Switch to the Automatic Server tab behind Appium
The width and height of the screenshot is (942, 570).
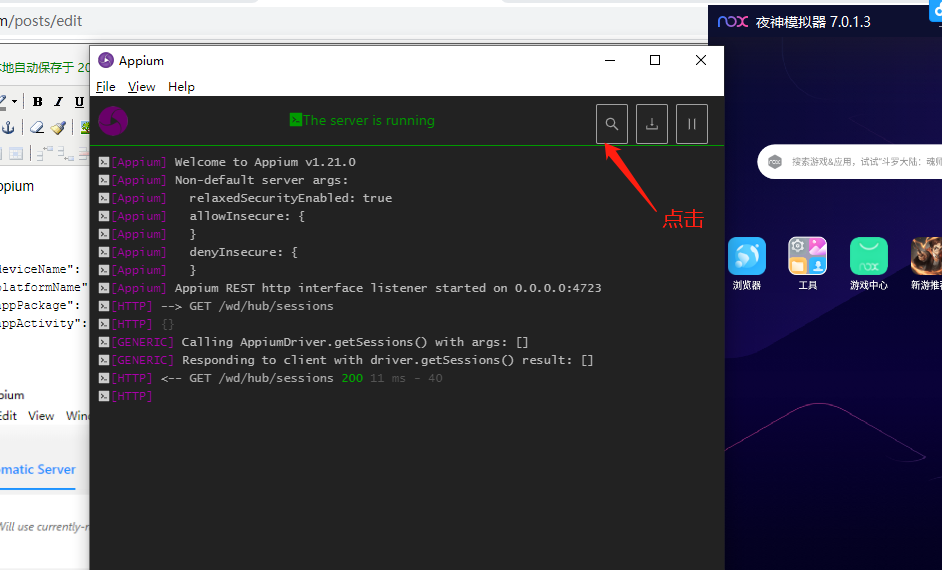(38, 469)
